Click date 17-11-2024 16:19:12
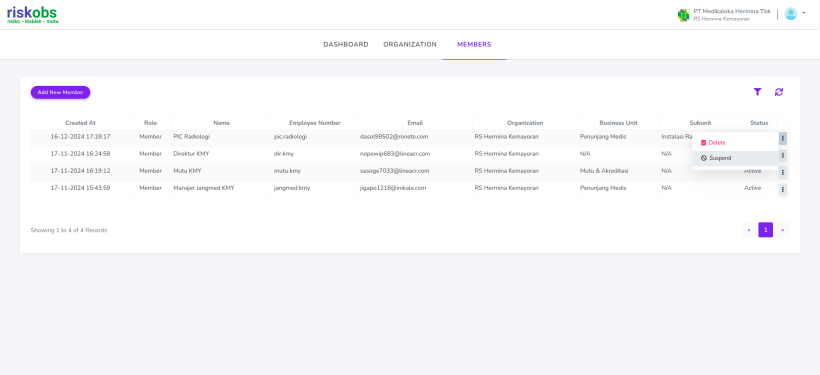The height and width of the screenshot is (375, 820). pyautogui.click(x=81, y=171)
